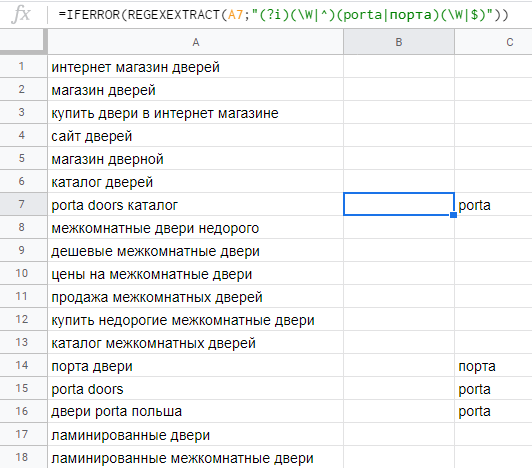This screenshot has width=532, height=468.
Task: Click the select-all corner box
Action: click(23, 41)
